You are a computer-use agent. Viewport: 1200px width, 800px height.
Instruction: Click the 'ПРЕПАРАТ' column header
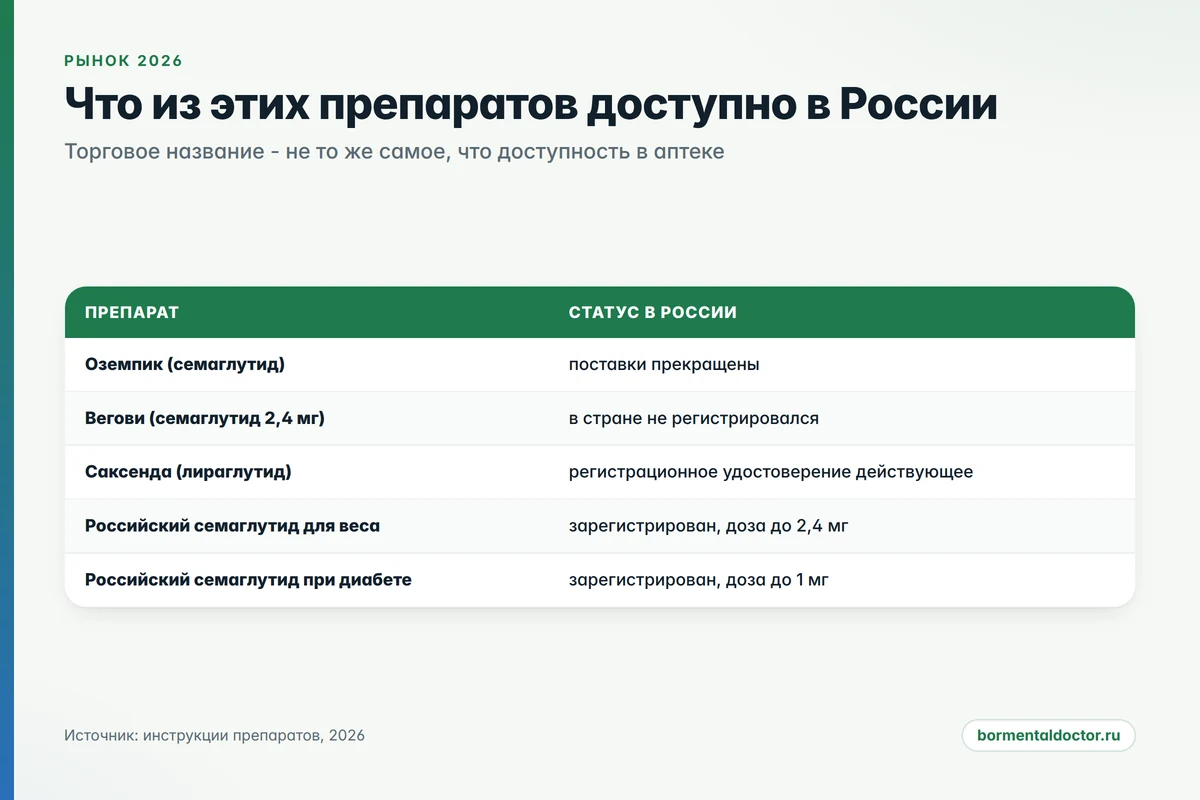coord(132,313)
